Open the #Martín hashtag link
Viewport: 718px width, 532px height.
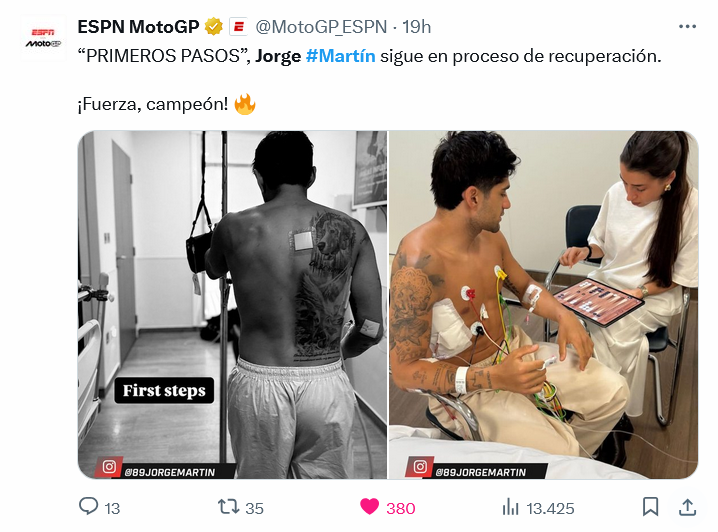(340, 56)
